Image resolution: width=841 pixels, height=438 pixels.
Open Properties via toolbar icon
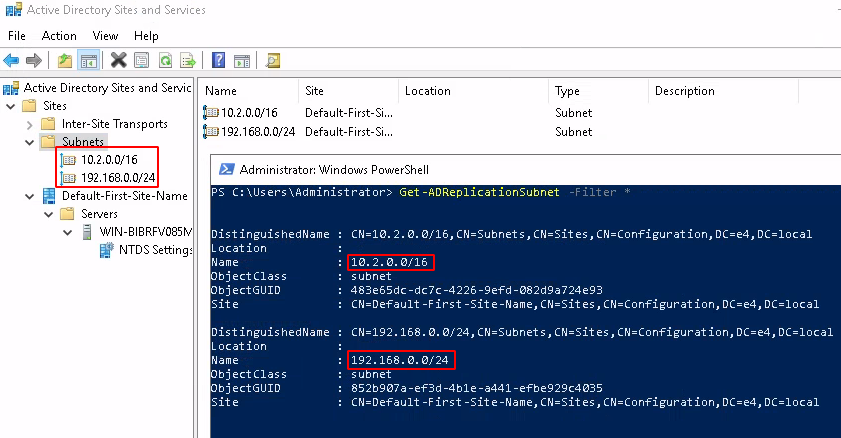(142, 61)
